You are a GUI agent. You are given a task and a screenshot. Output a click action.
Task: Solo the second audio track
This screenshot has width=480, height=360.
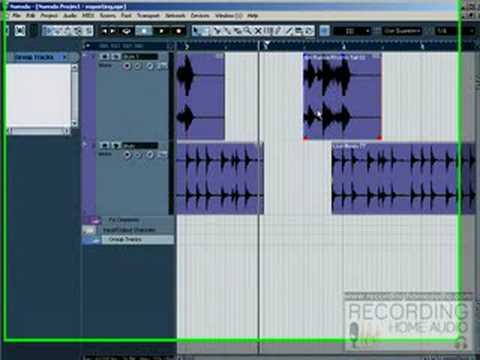[115, 146]
